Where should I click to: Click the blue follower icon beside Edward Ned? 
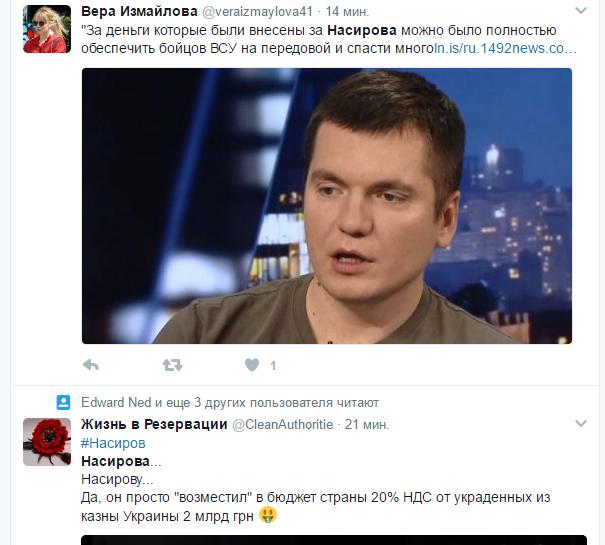63,403
